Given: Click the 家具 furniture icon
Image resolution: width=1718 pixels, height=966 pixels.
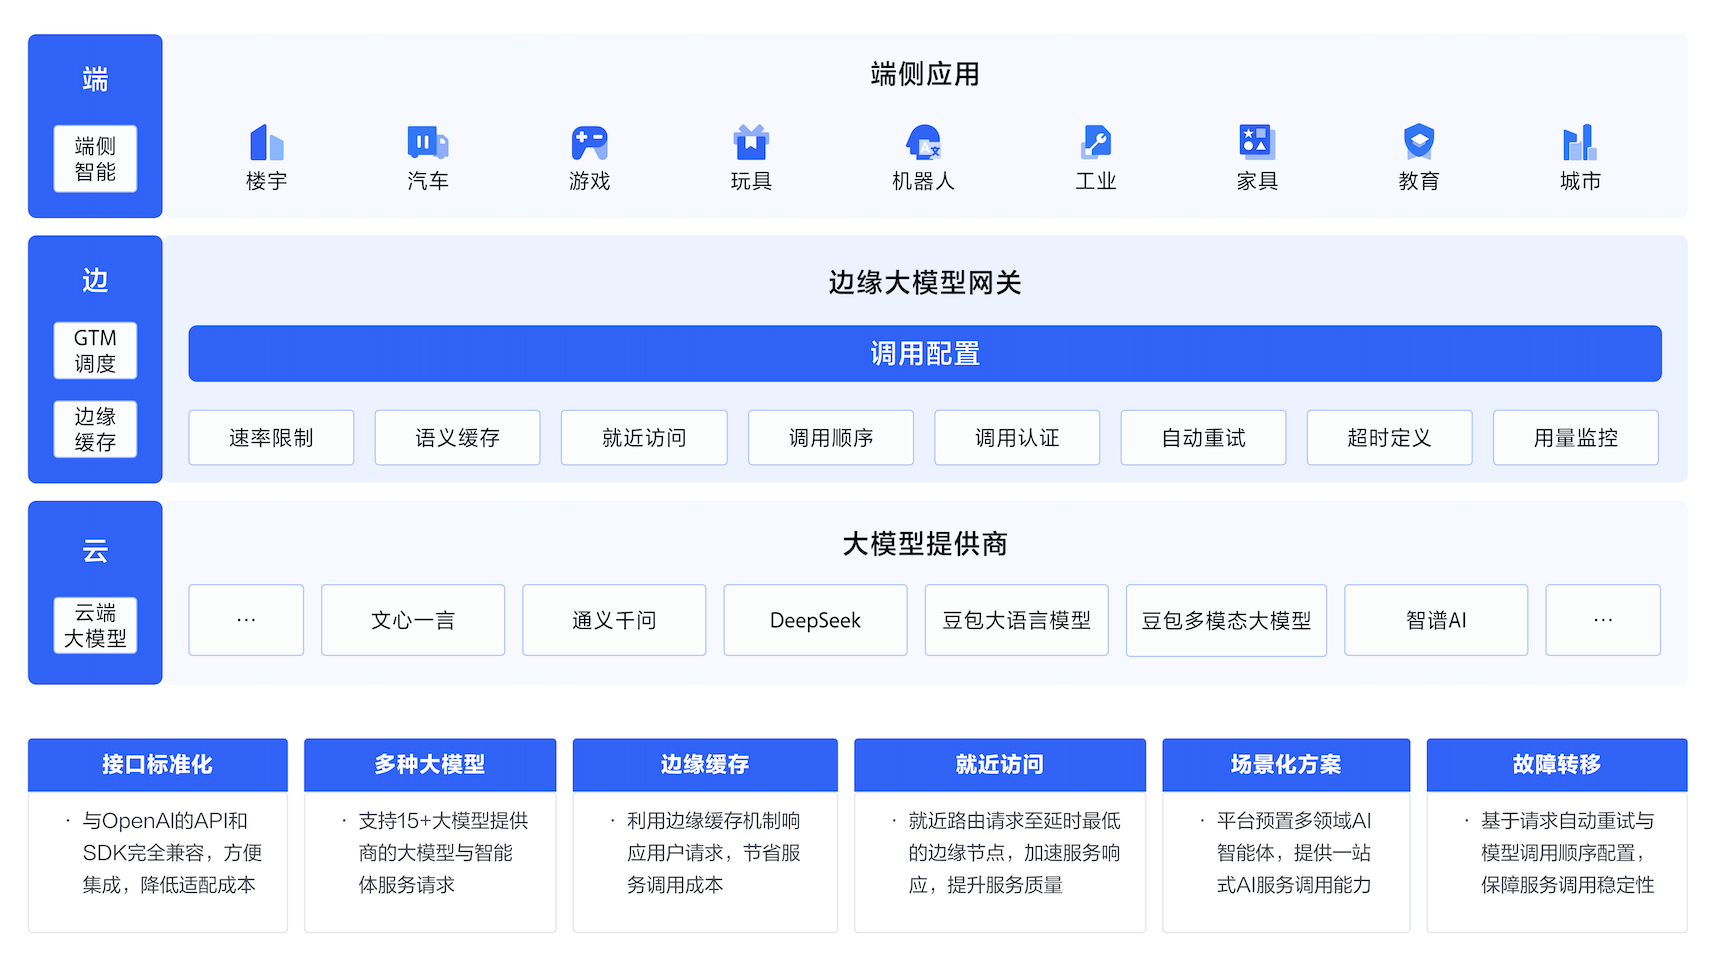Looking at the screenshot, I should (x=1257, y=142).
